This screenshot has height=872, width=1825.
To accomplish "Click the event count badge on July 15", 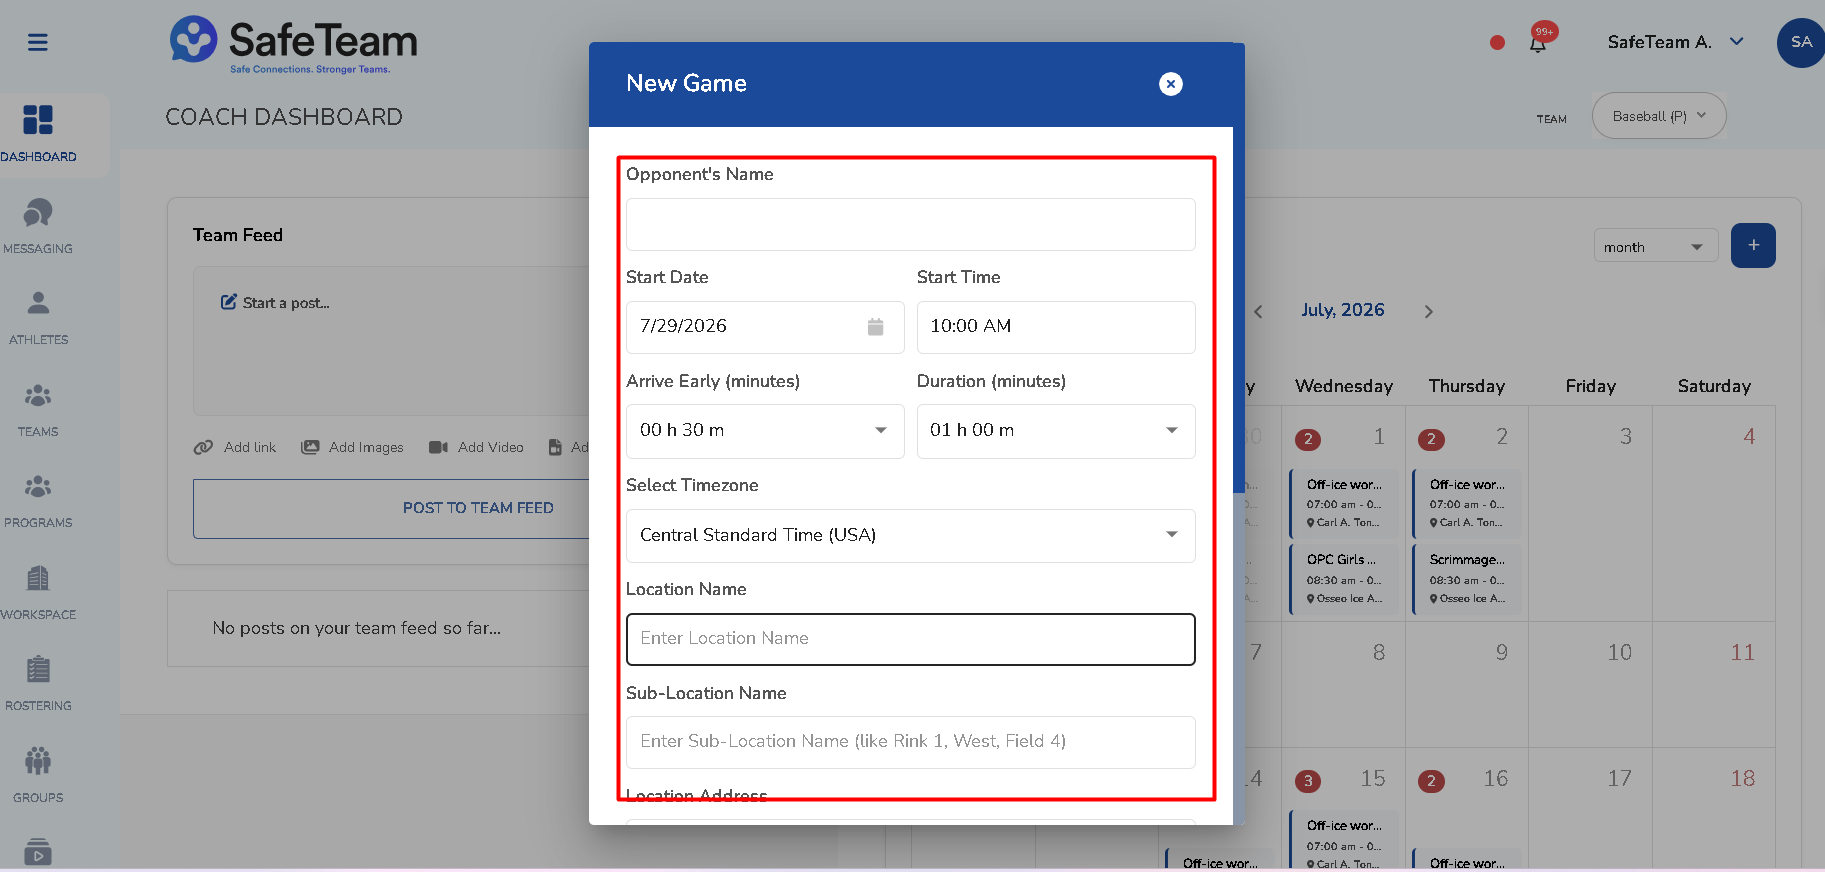I will coord(1308,781).
